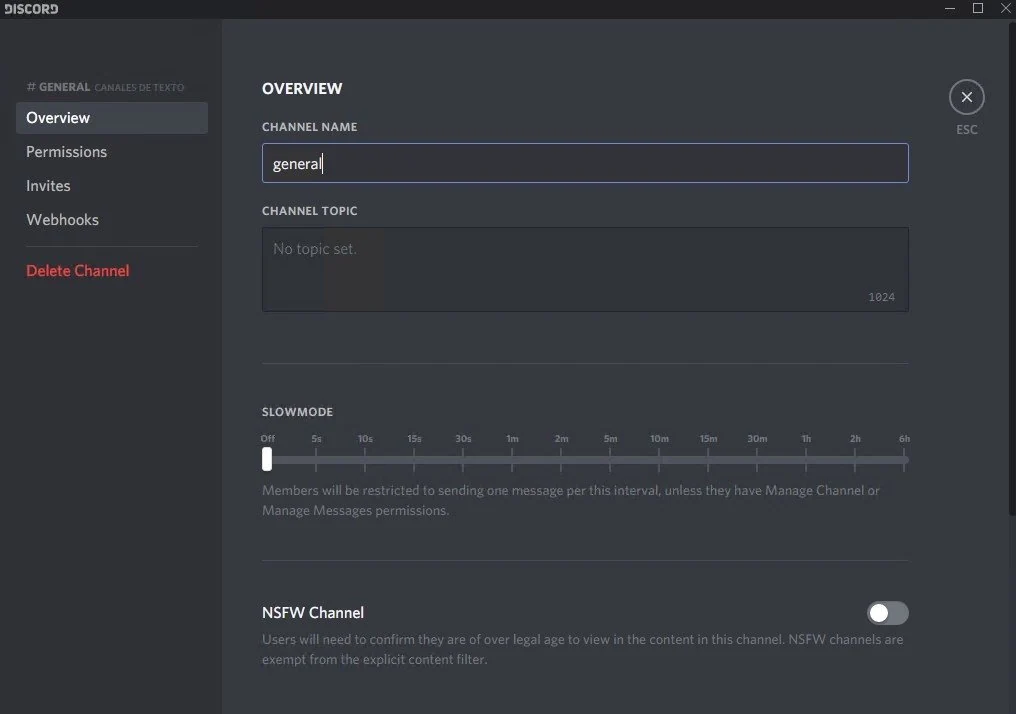
Task: Set slowmode to the 5m mark
Action: pyautogui.click(x=610, y=460)
